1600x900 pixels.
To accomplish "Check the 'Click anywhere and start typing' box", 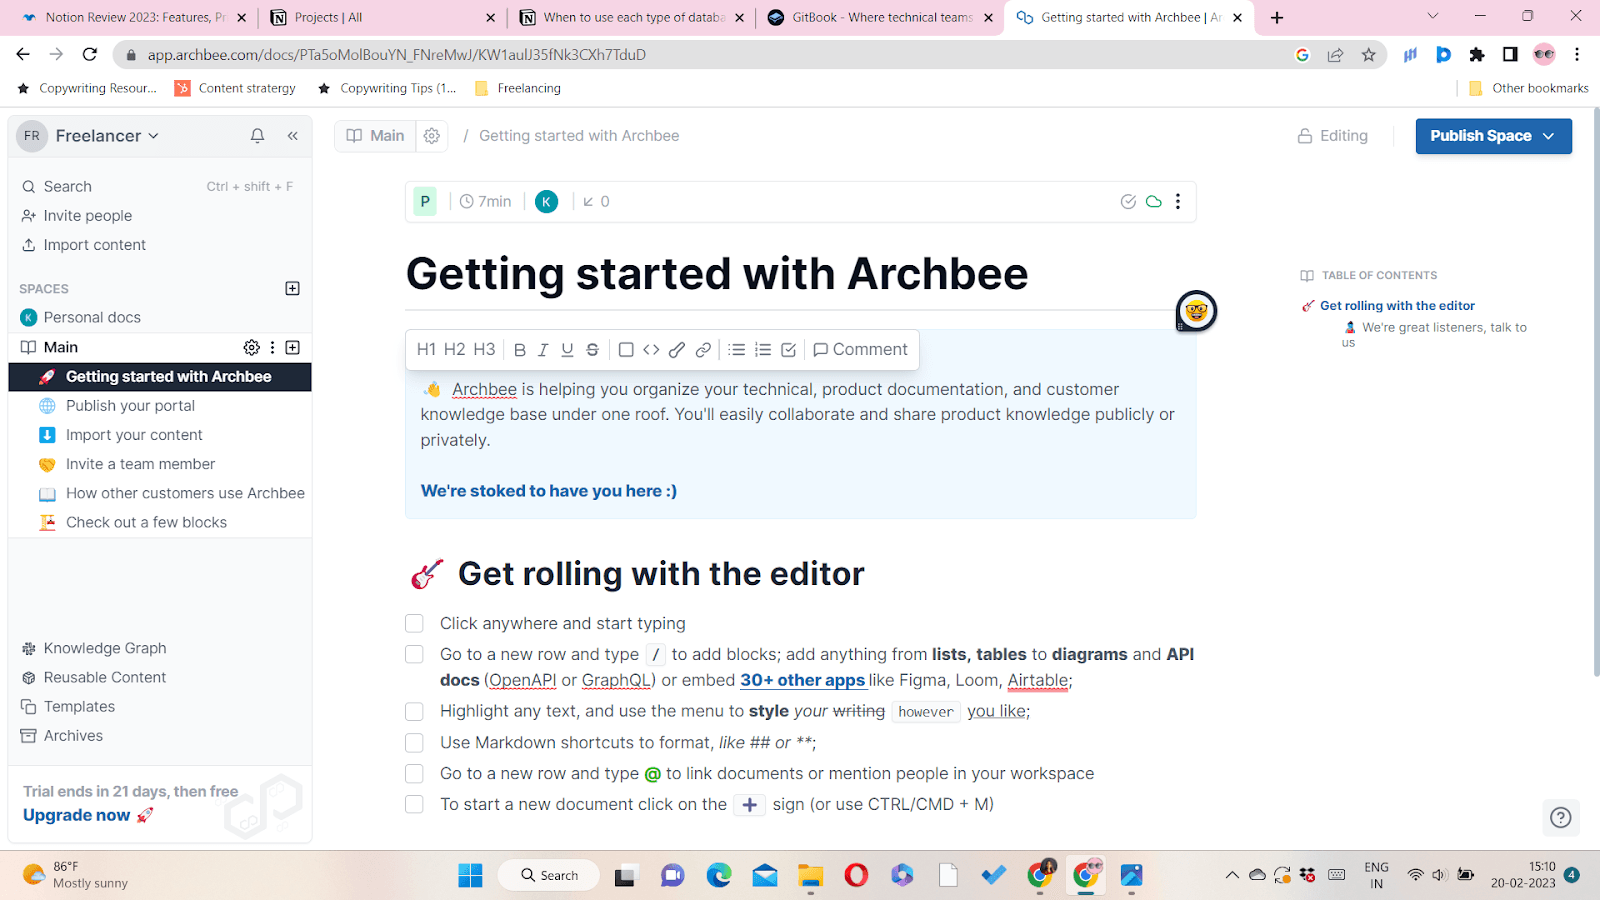I will [x=414, y=624].
